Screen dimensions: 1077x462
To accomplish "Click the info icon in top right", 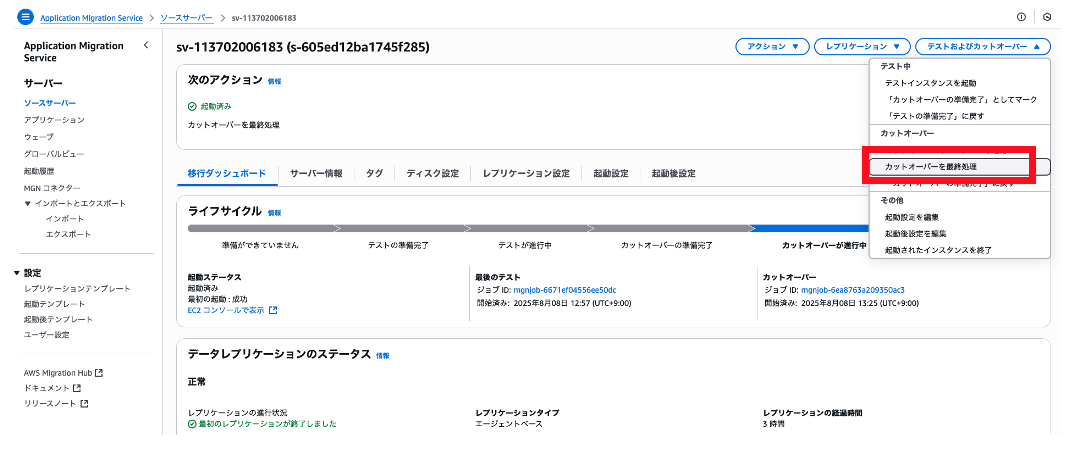I will click(x=1021, y=17).
